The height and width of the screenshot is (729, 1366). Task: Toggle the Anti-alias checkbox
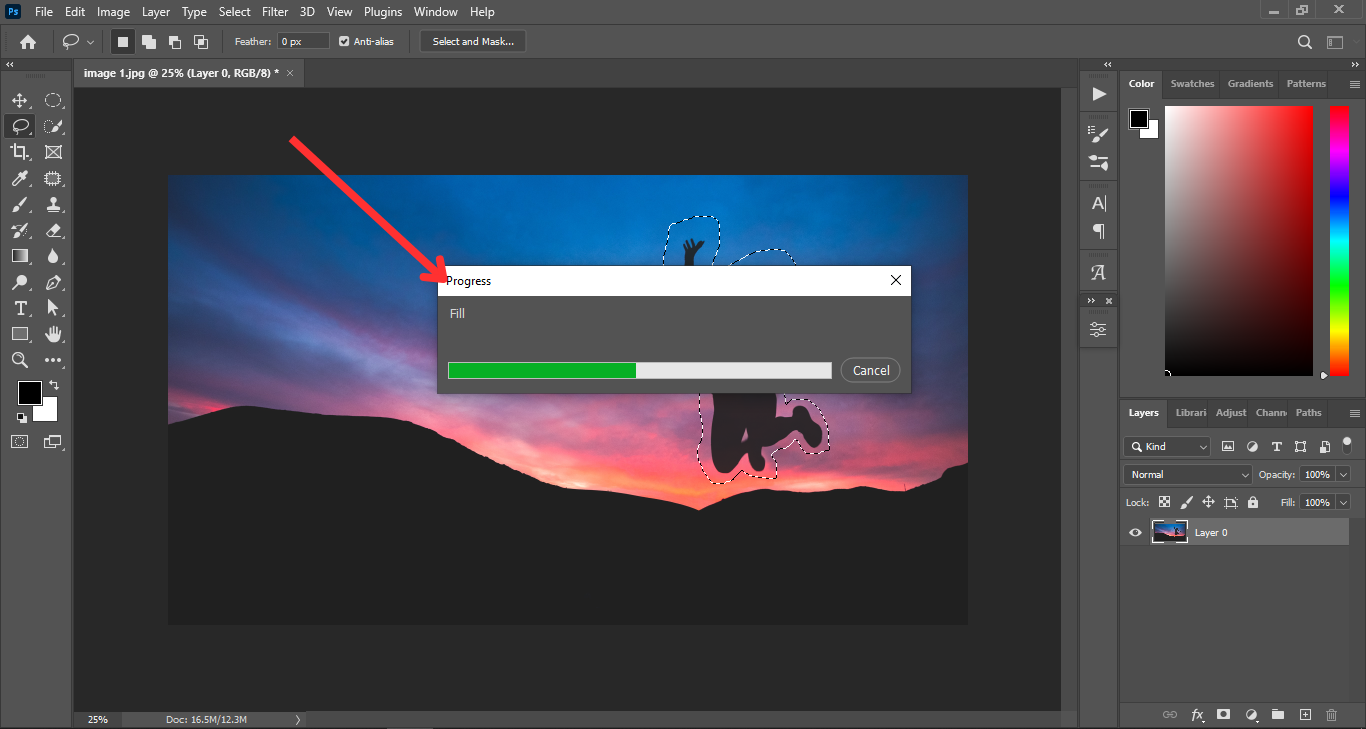344,41
